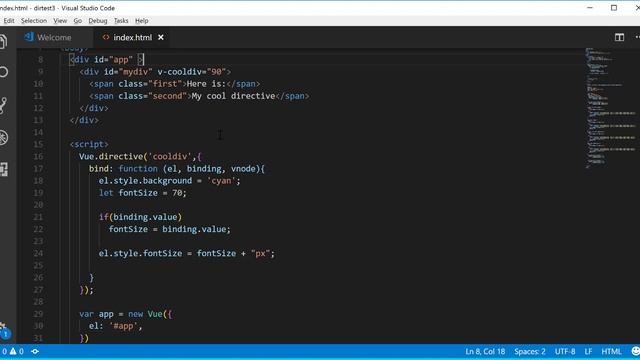
Task: Click the split editor icon
Action: (x=619, y=38)
